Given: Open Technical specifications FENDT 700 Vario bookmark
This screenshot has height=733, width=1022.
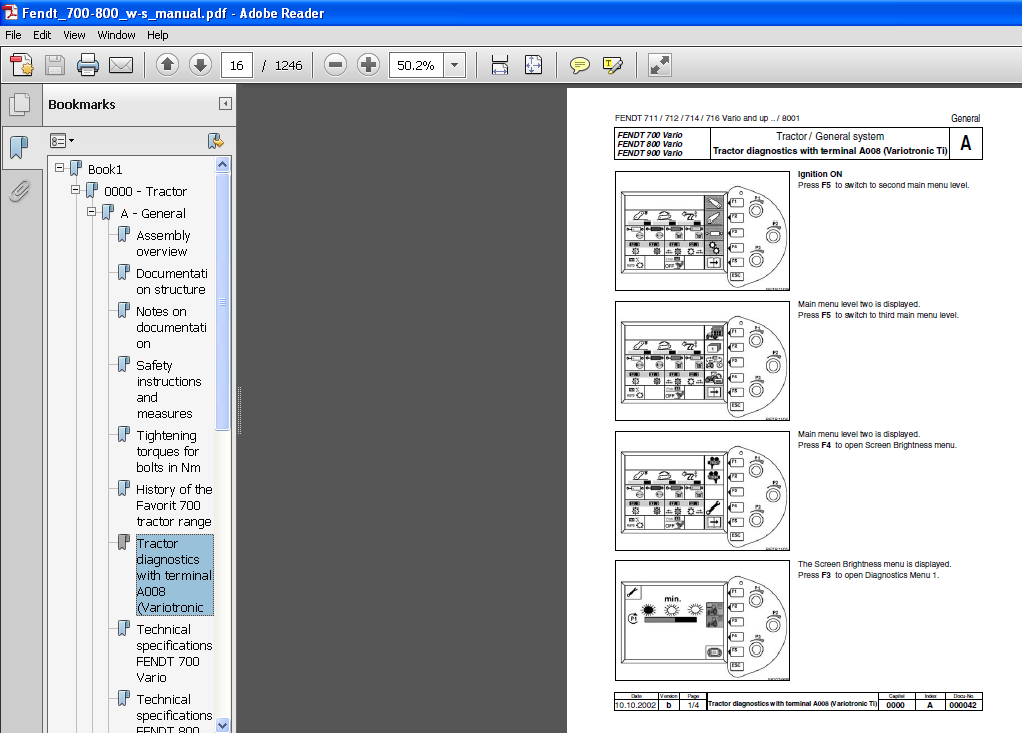Looking at the screenshot, I should (x=174, y=654).
